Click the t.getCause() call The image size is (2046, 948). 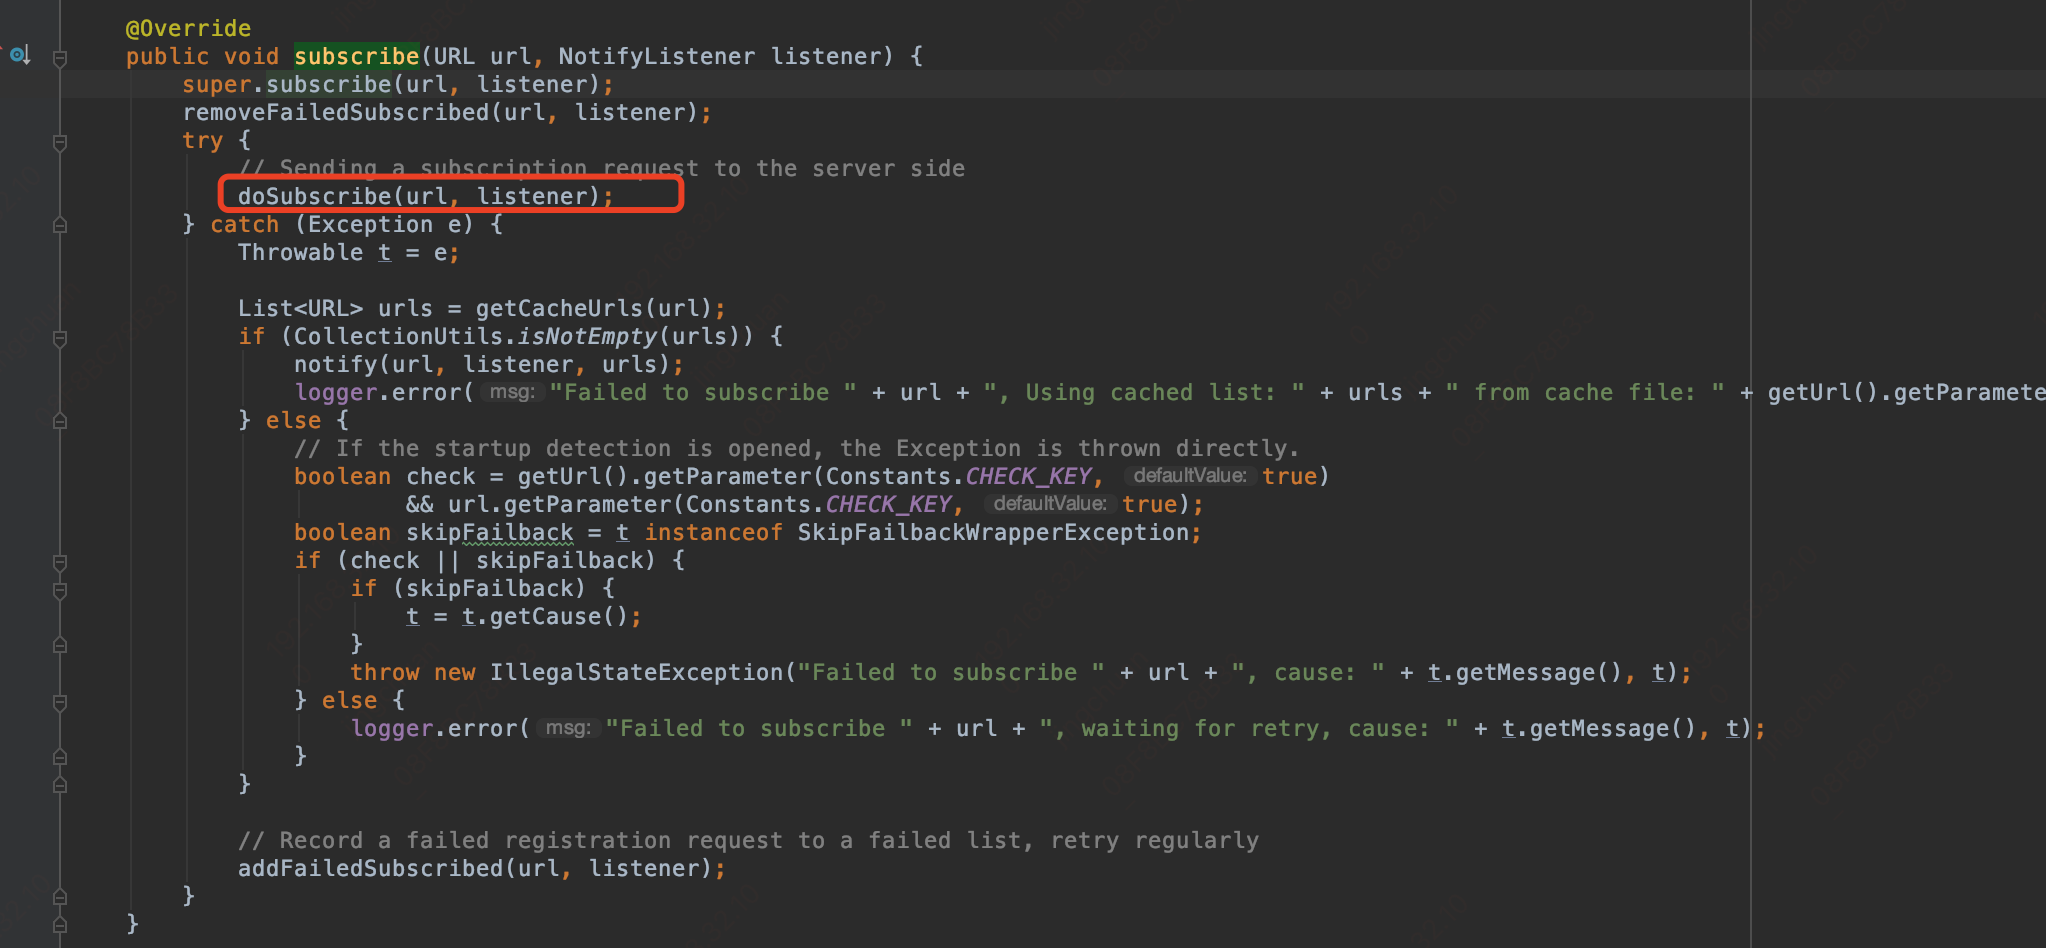(545, 616)
